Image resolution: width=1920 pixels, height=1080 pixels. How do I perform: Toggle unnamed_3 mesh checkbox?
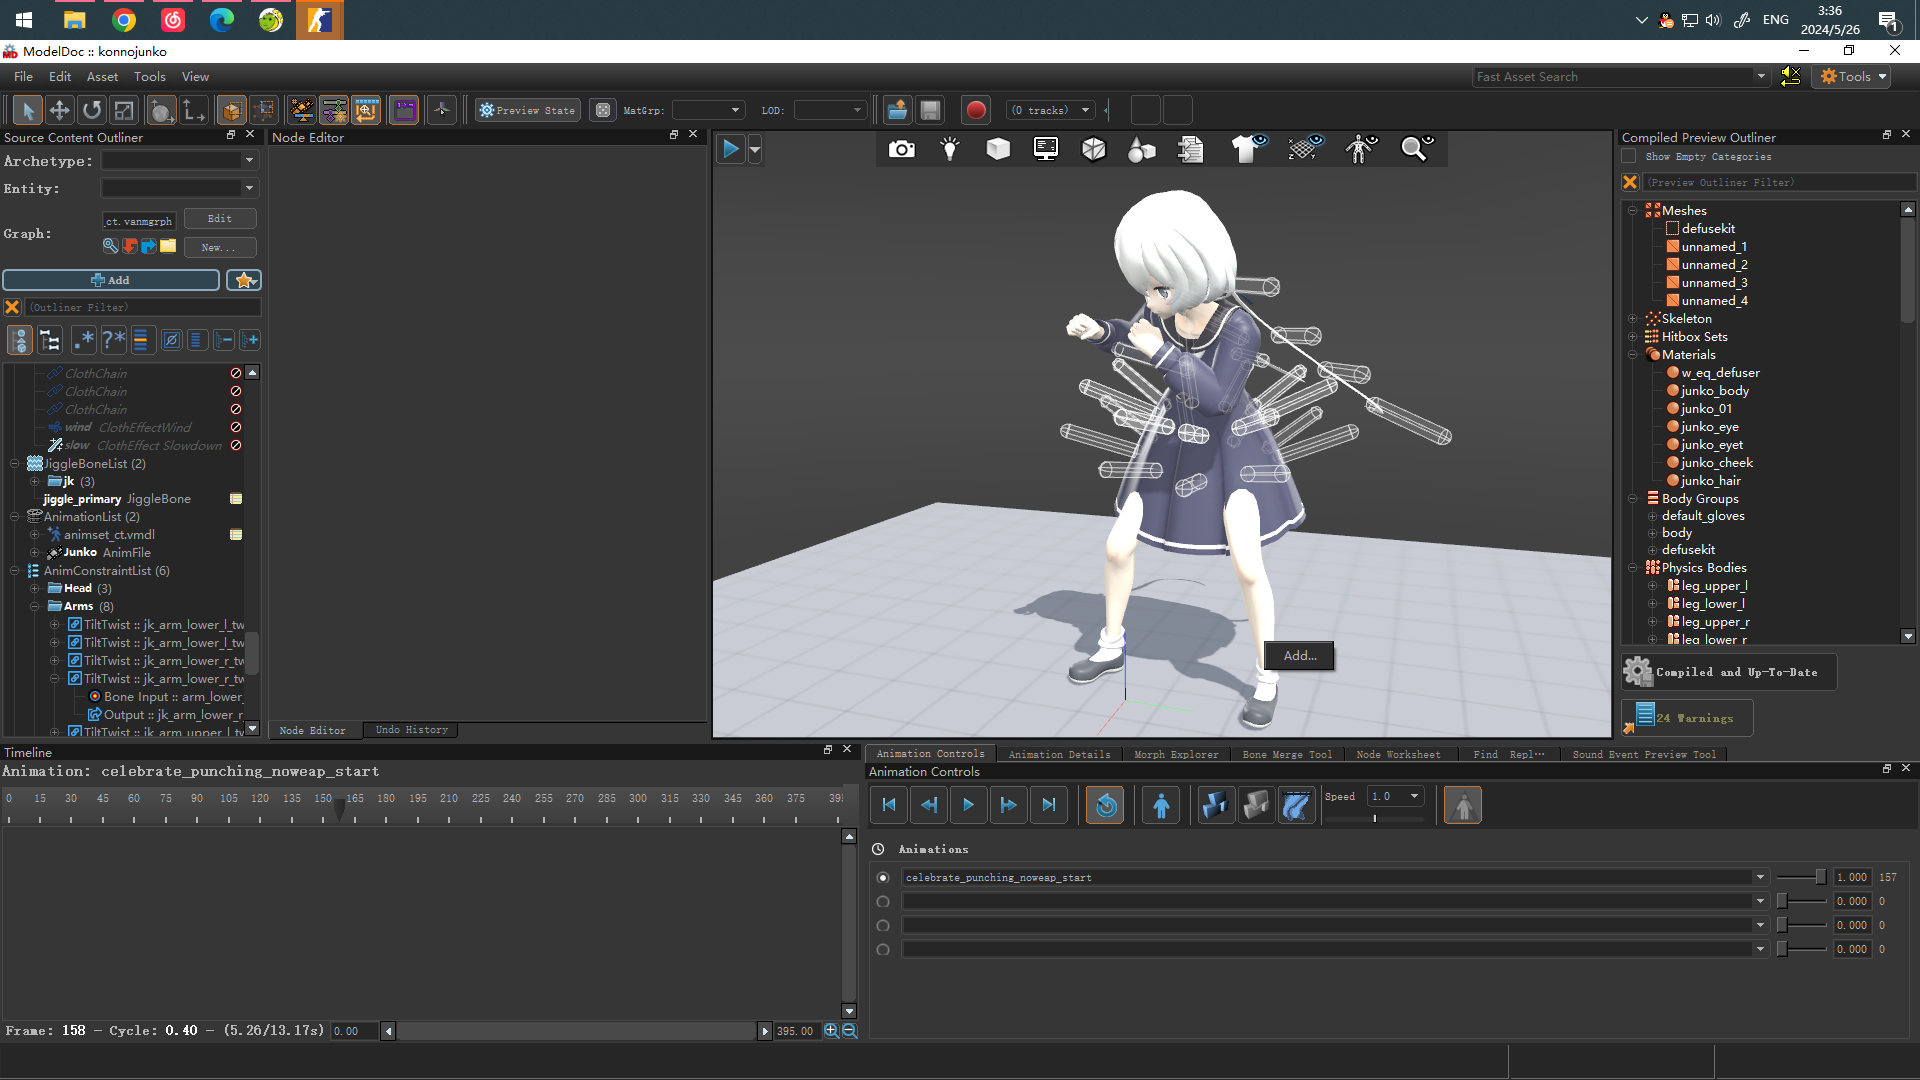click(x=1672, y=283)
